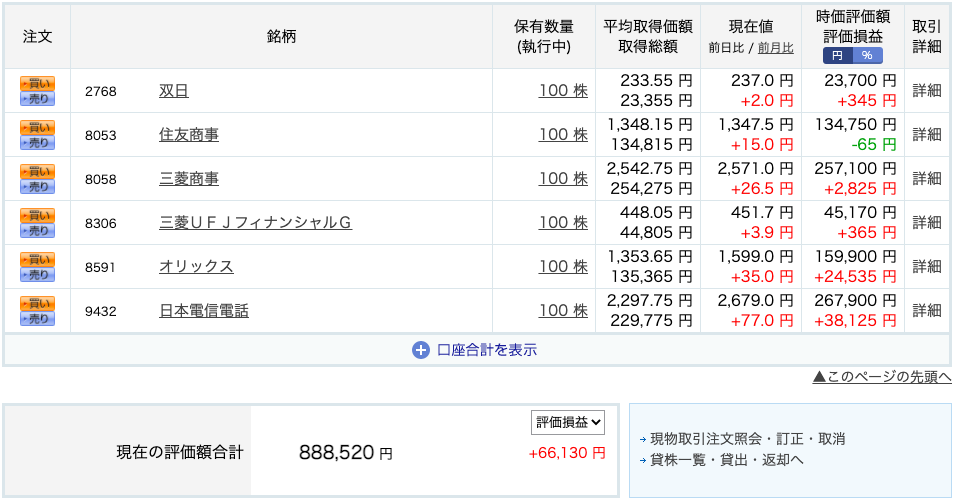This screenshot has width=954, height=503.
Task: Click 100 株 quantity for 双日
Action: [563, 91]
